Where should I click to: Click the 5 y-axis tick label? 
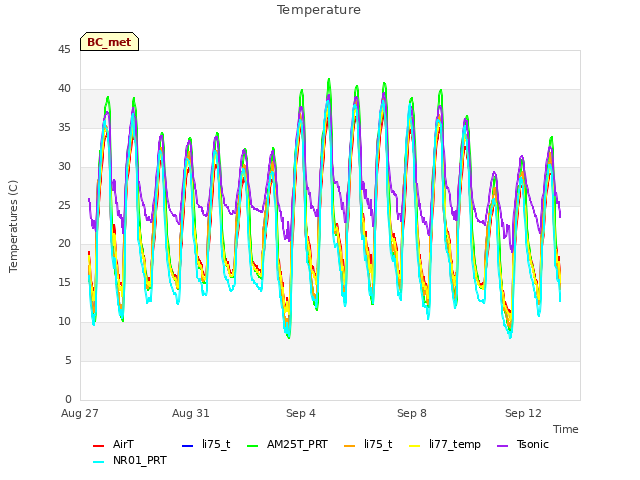[x=68, y=360]
